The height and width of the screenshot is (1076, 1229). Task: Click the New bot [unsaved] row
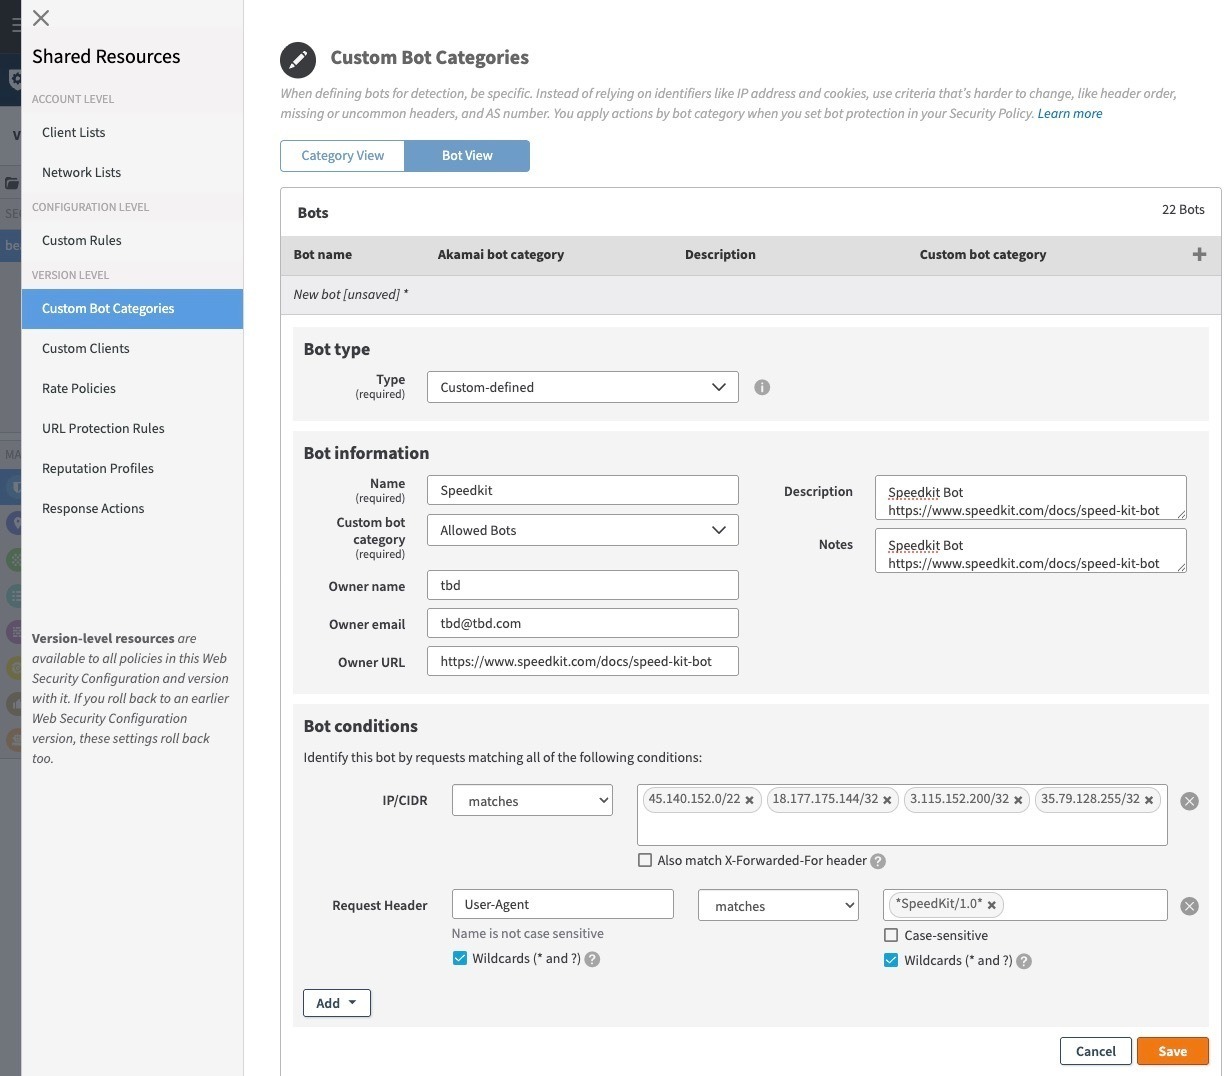[750, 295]
